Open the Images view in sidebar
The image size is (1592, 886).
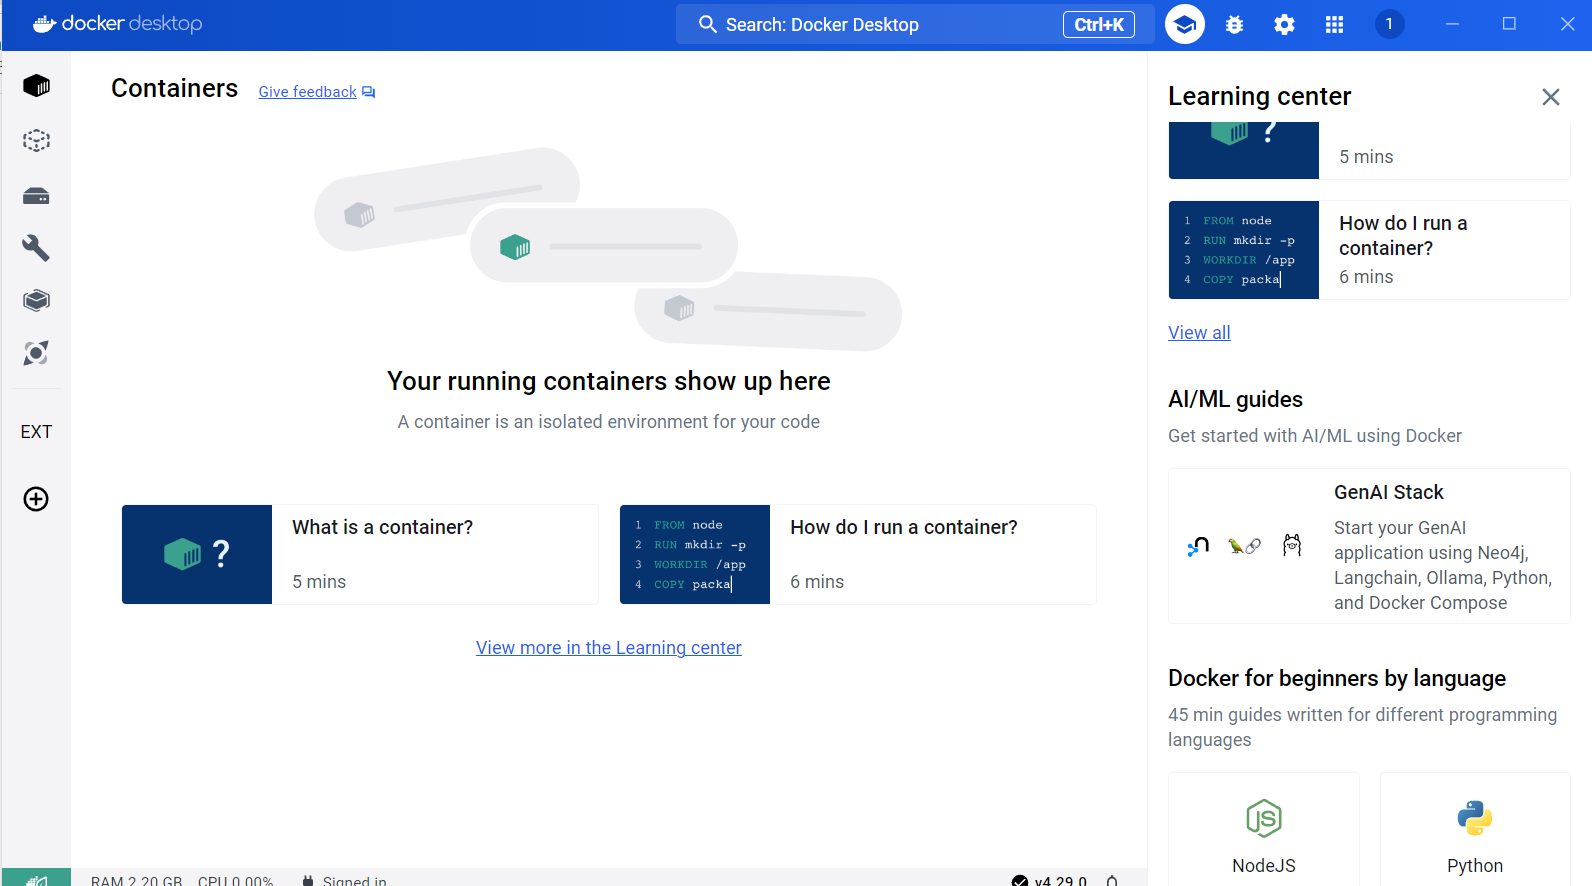[x=36, y=141]
